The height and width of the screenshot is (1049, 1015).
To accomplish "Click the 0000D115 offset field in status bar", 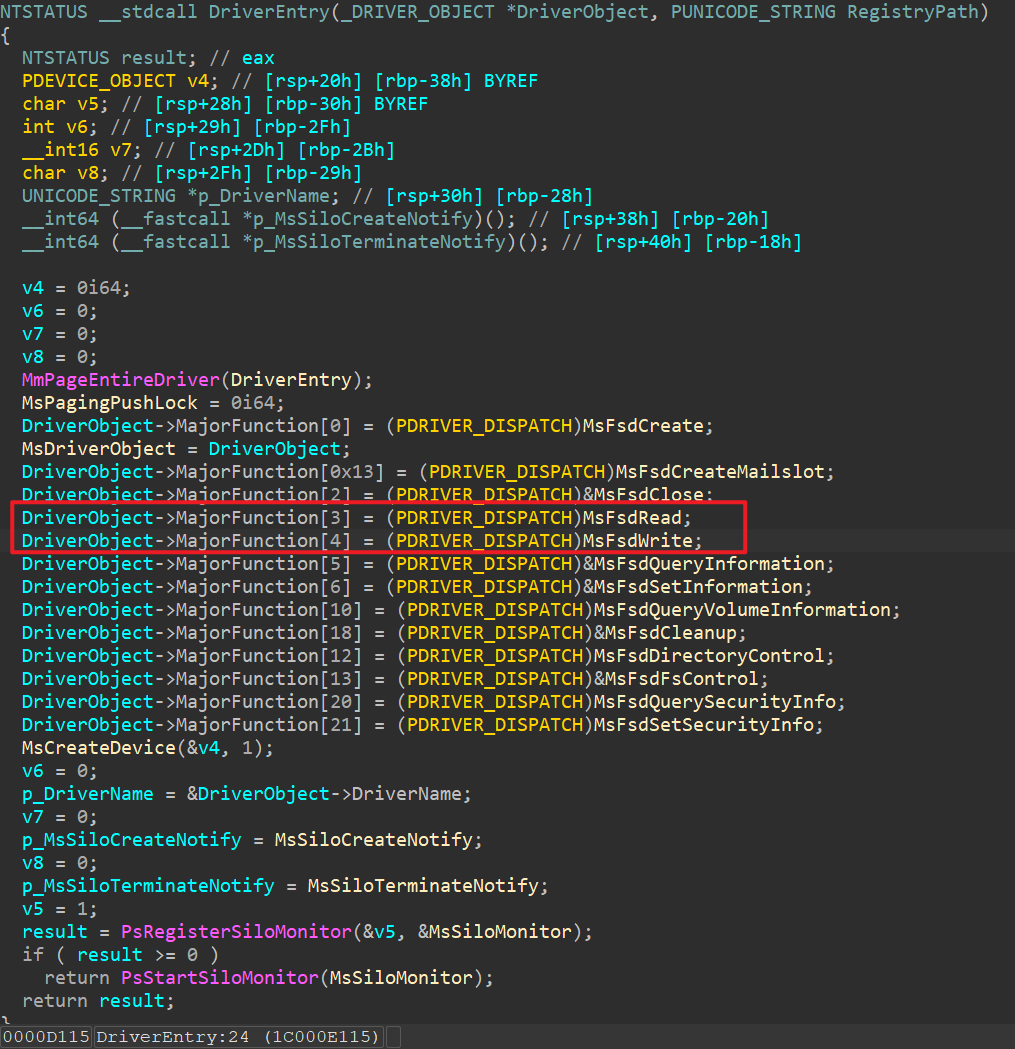I will click(x=46, y=1037).
